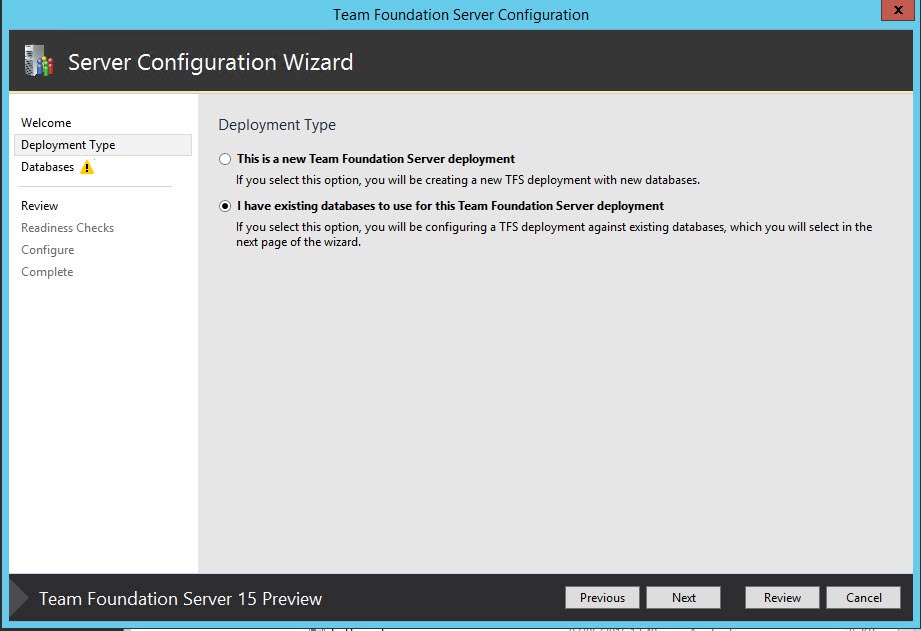Click the Team Foundation Server Configuration title bar
Image resolution: width=921 pixels, height=631 pixels.
coord(460,15)
